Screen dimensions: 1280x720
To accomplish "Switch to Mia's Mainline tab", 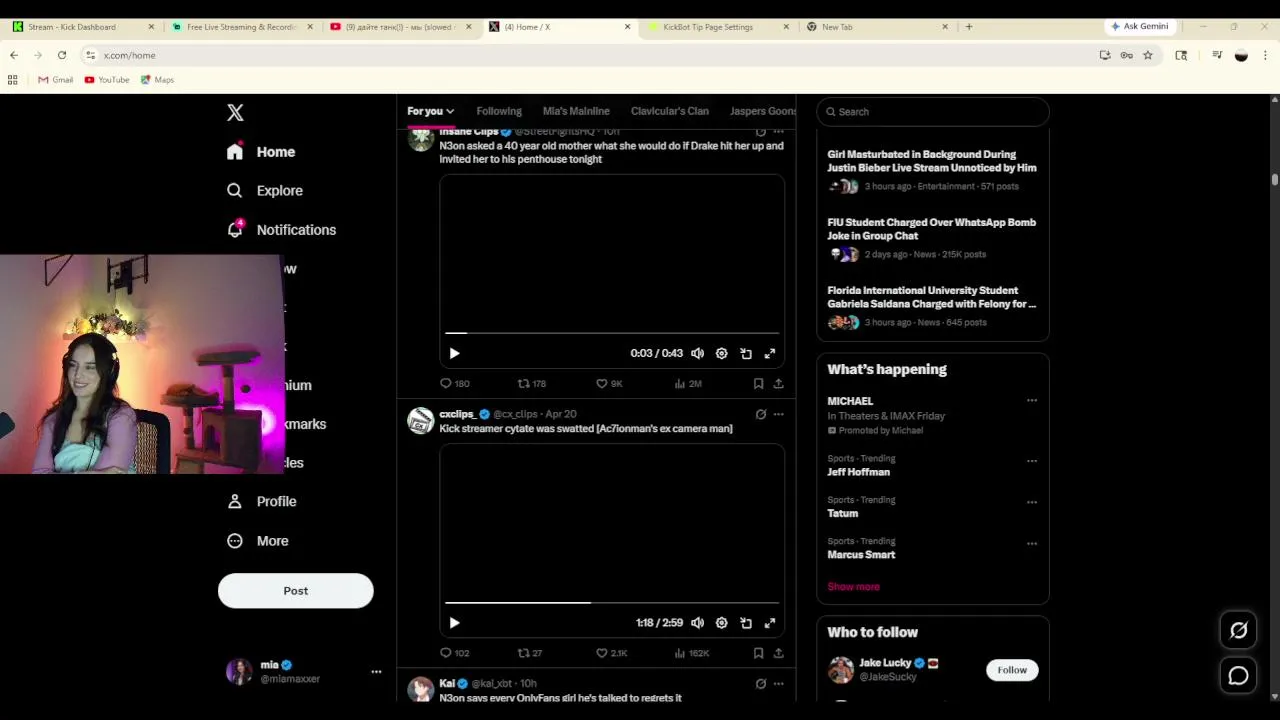I will [576, 111].
